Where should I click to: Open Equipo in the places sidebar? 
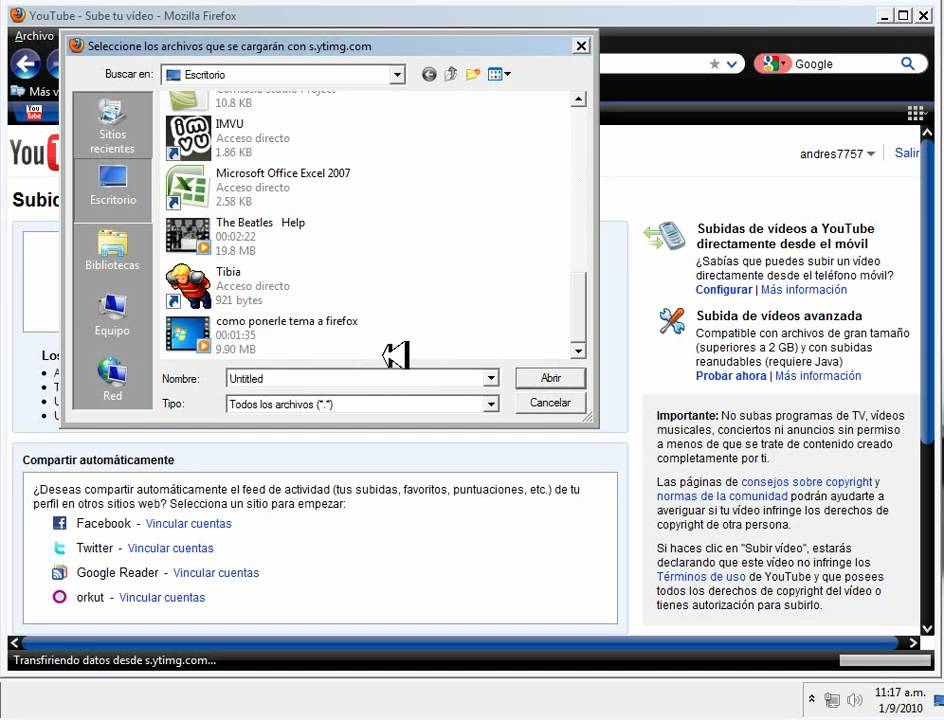point(112,315)
